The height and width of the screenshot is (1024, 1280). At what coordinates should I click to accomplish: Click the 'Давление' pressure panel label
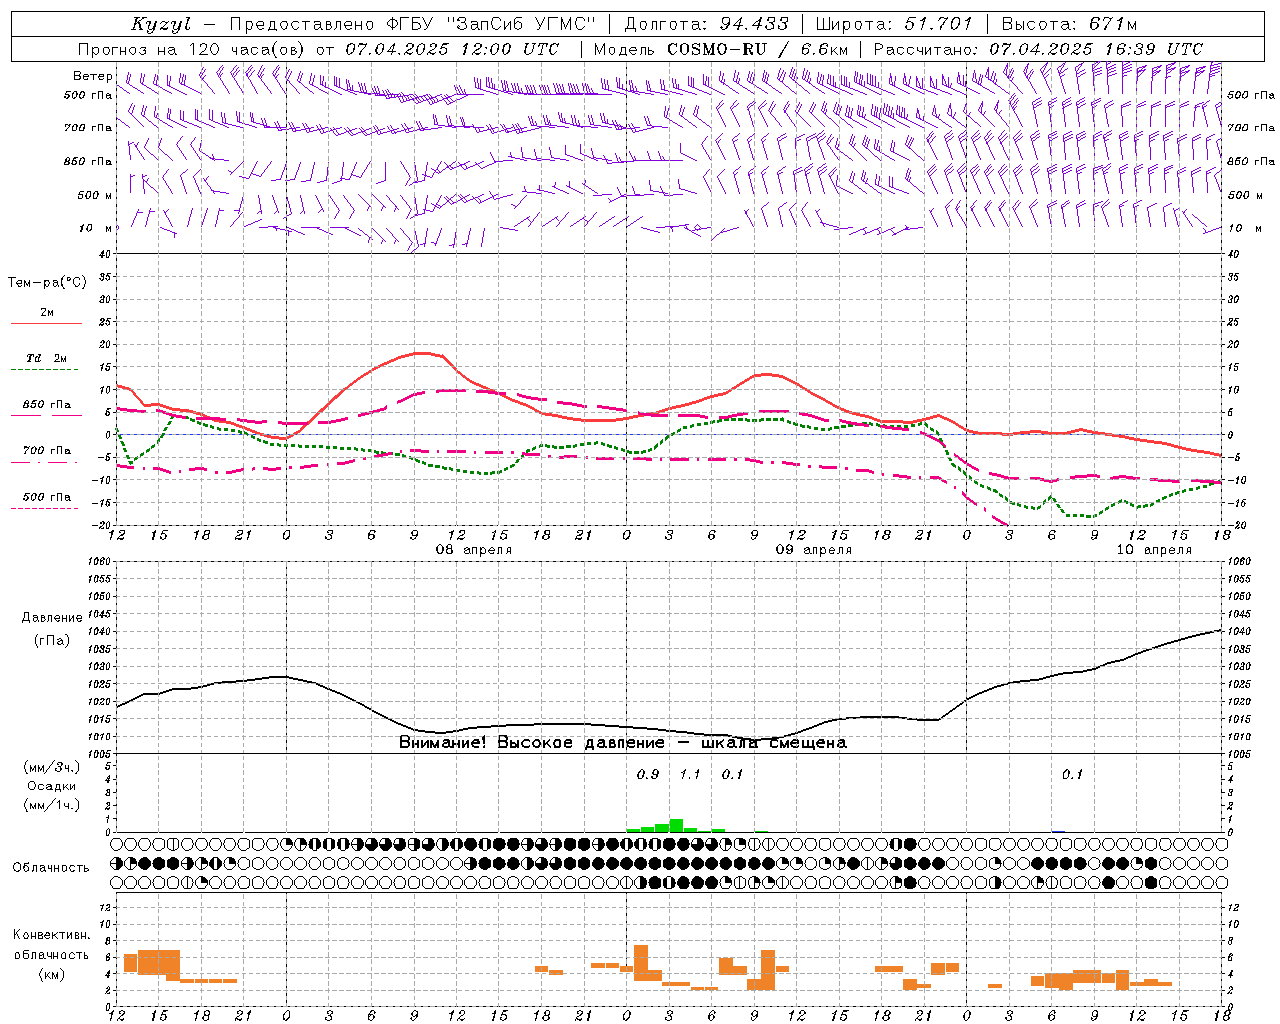point(51,618)
